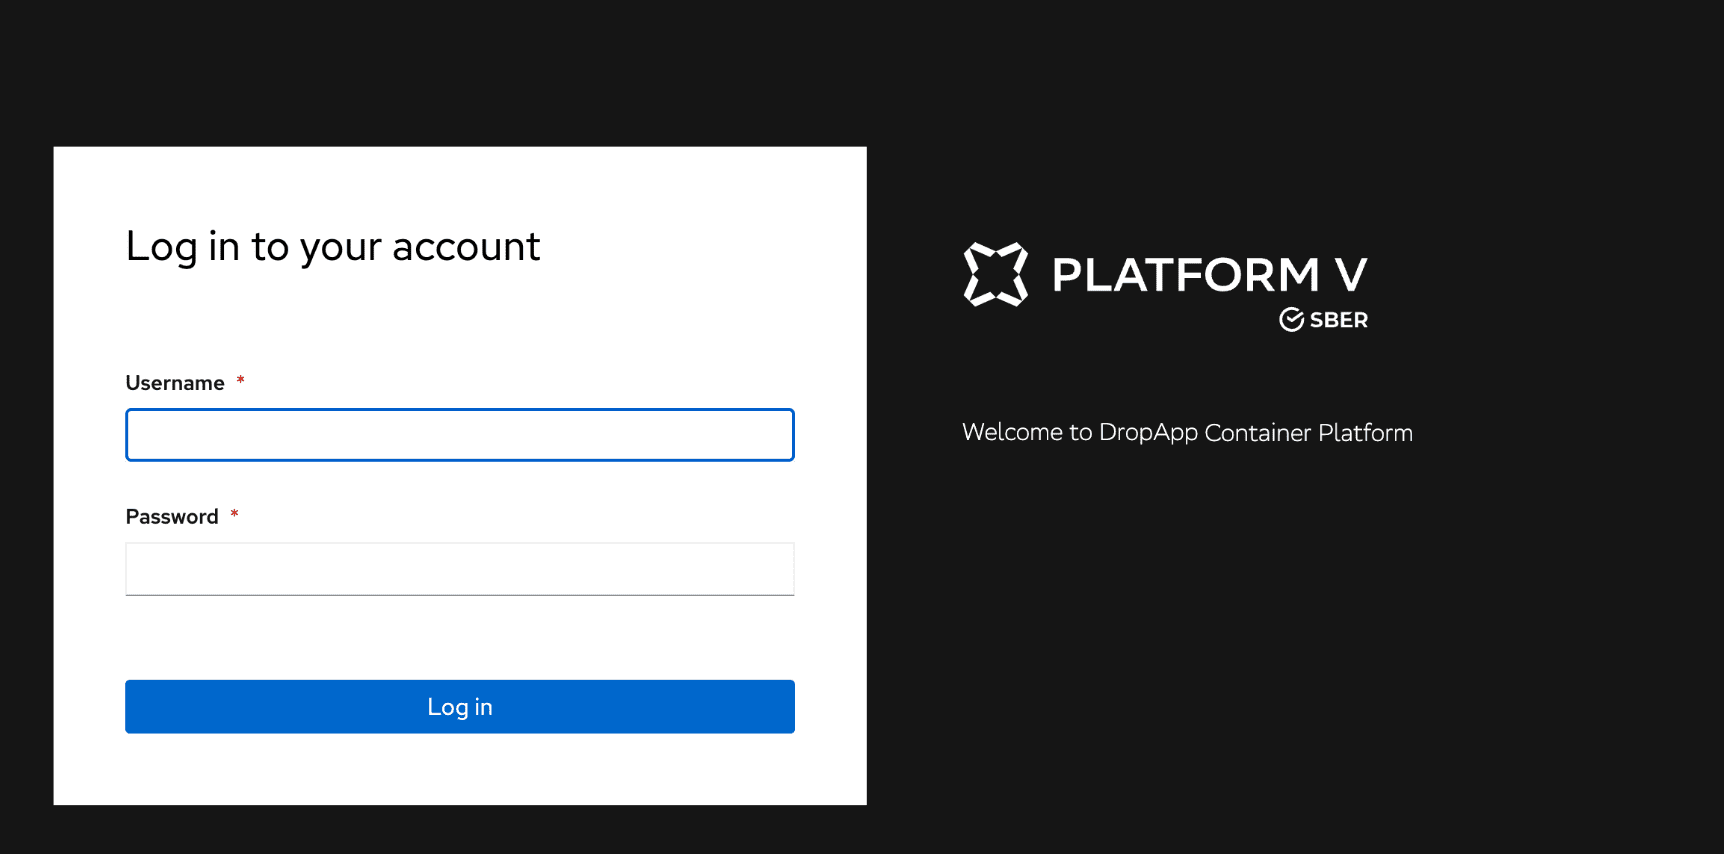Click the PLATFORM V wordmark

[1208, 274]
